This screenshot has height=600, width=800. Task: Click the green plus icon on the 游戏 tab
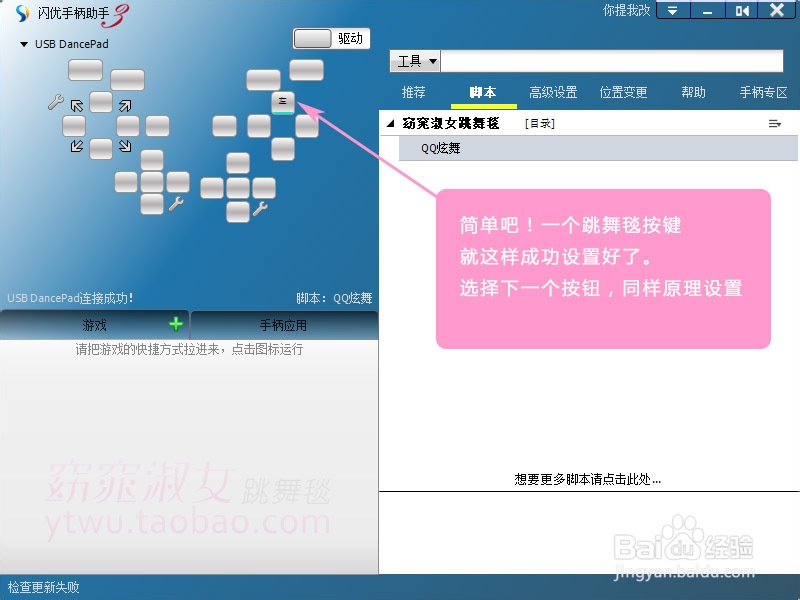point(176,324)
